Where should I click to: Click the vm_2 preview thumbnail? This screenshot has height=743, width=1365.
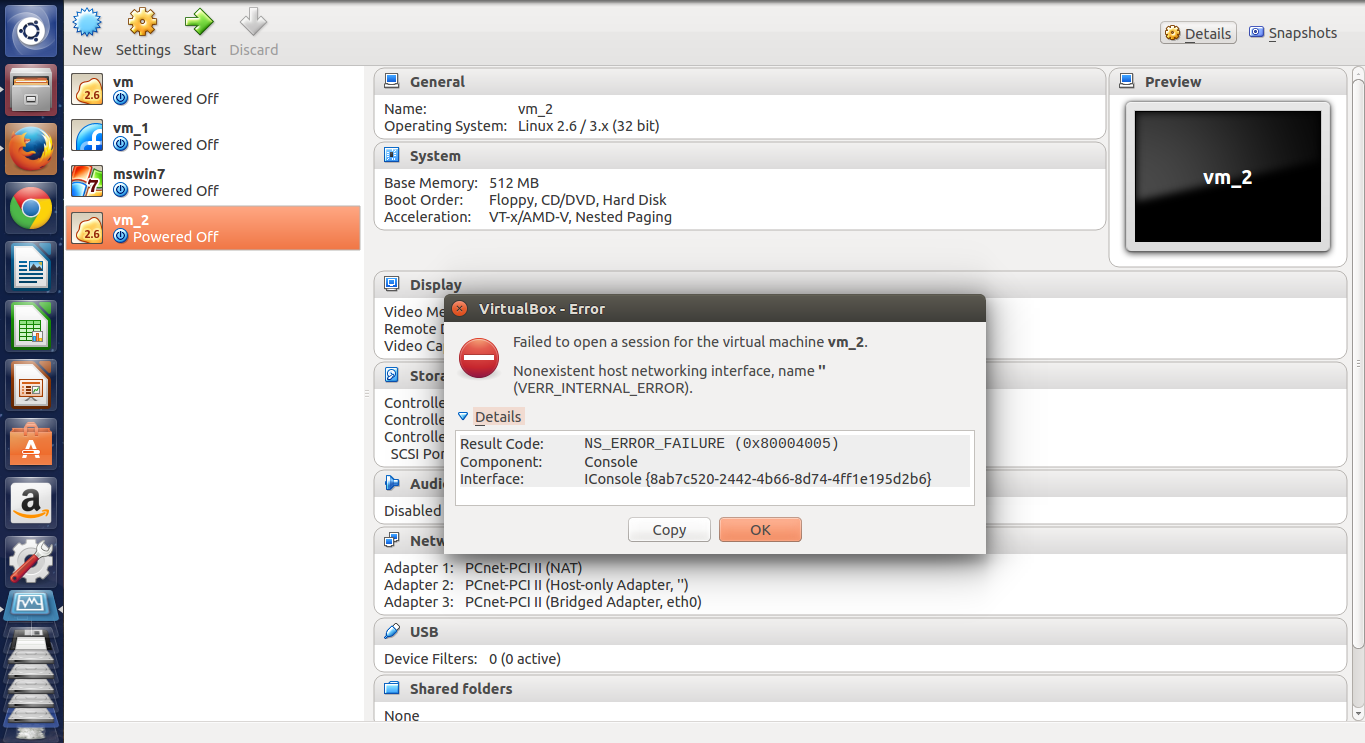pos(1228,177)
